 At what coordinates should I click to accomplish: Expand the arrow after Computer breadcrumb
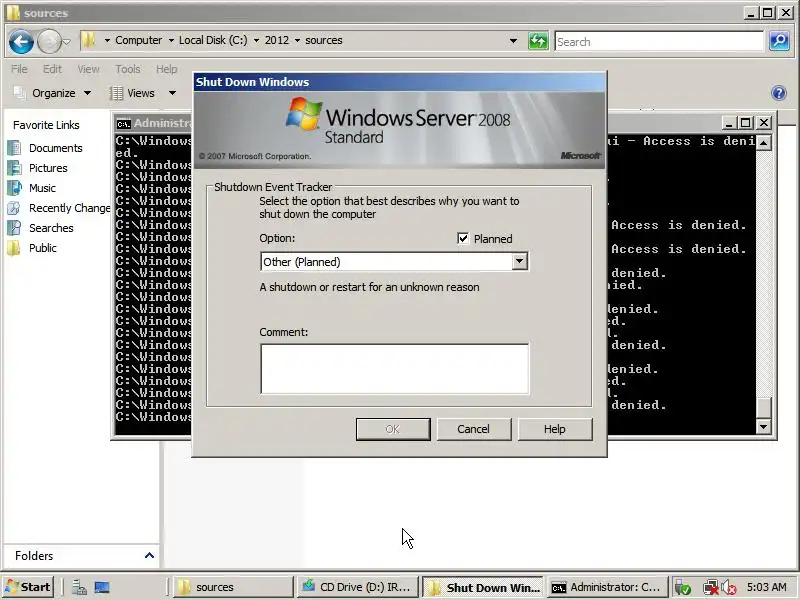click(x=171, y=40)
